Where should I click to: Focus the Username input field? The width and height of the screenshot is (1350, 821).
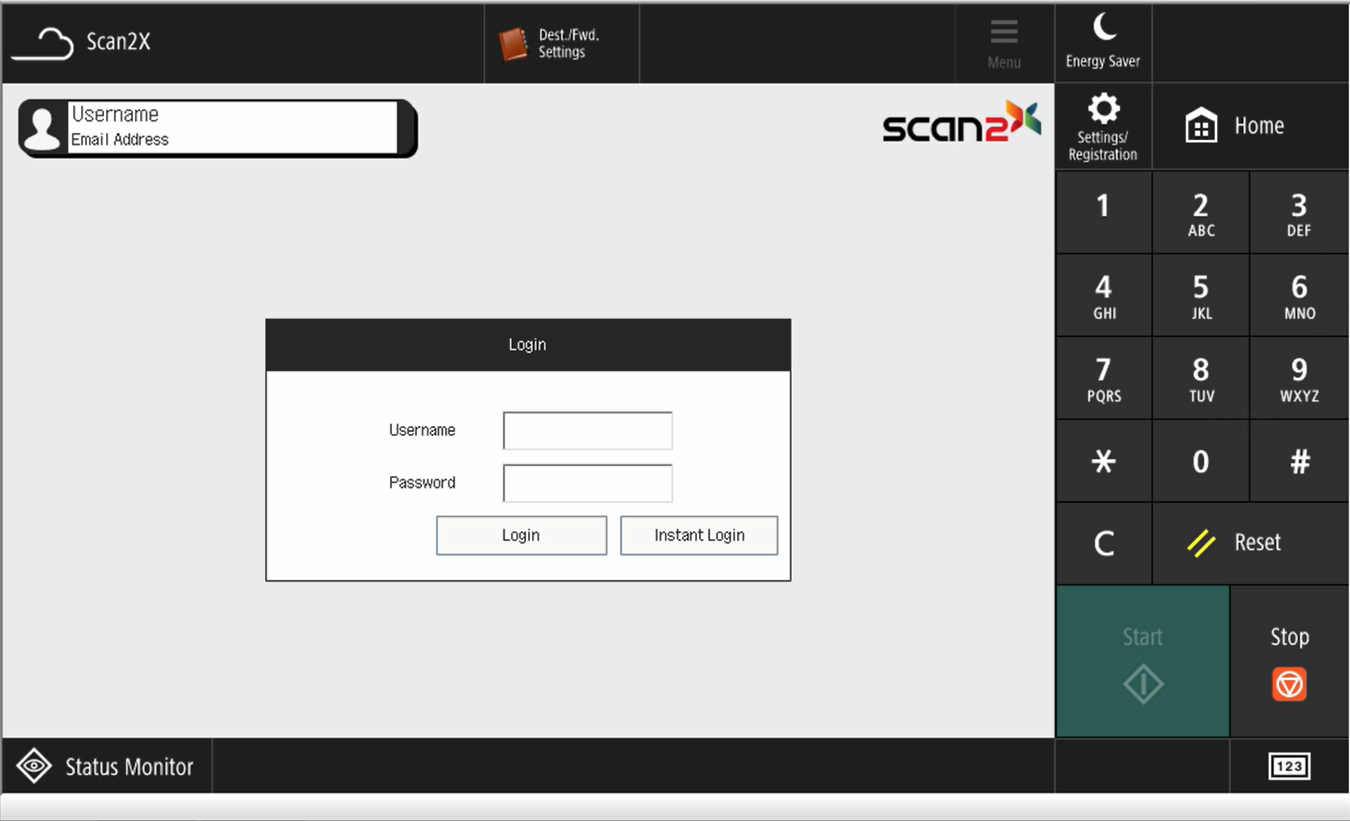coord(587,431)
